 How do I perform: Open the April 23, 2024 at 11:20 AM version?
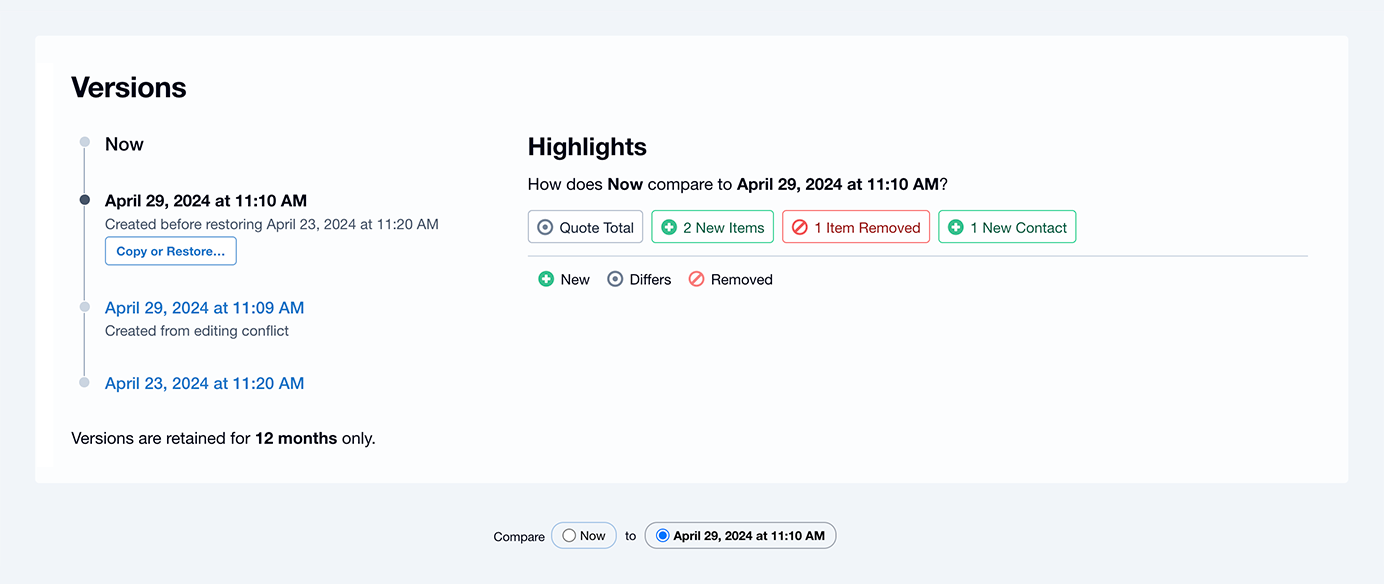point(204,383)
